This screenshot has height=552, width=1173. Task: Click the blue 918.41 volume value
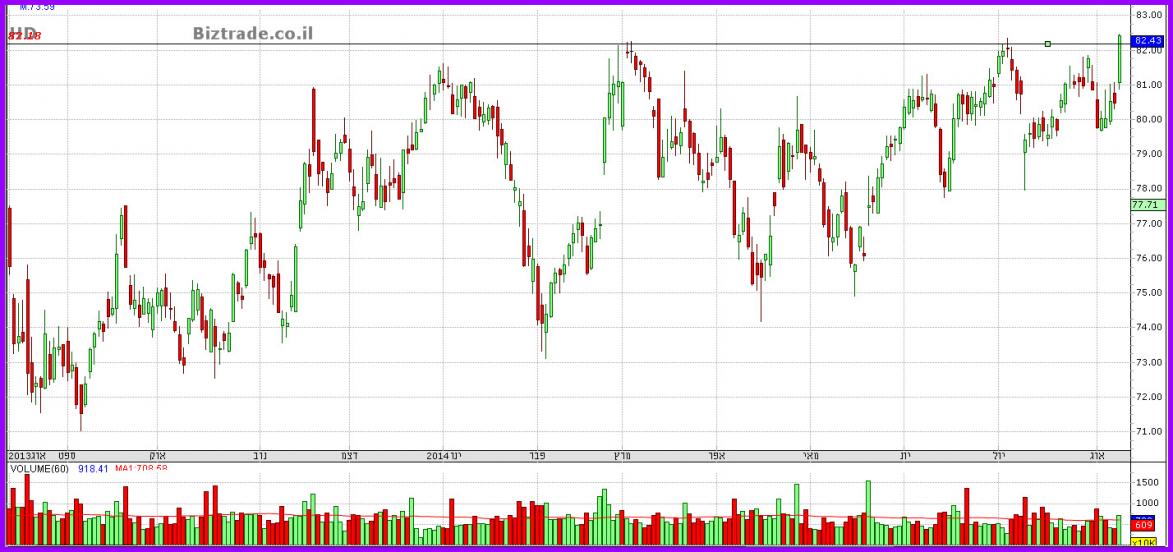92,468
